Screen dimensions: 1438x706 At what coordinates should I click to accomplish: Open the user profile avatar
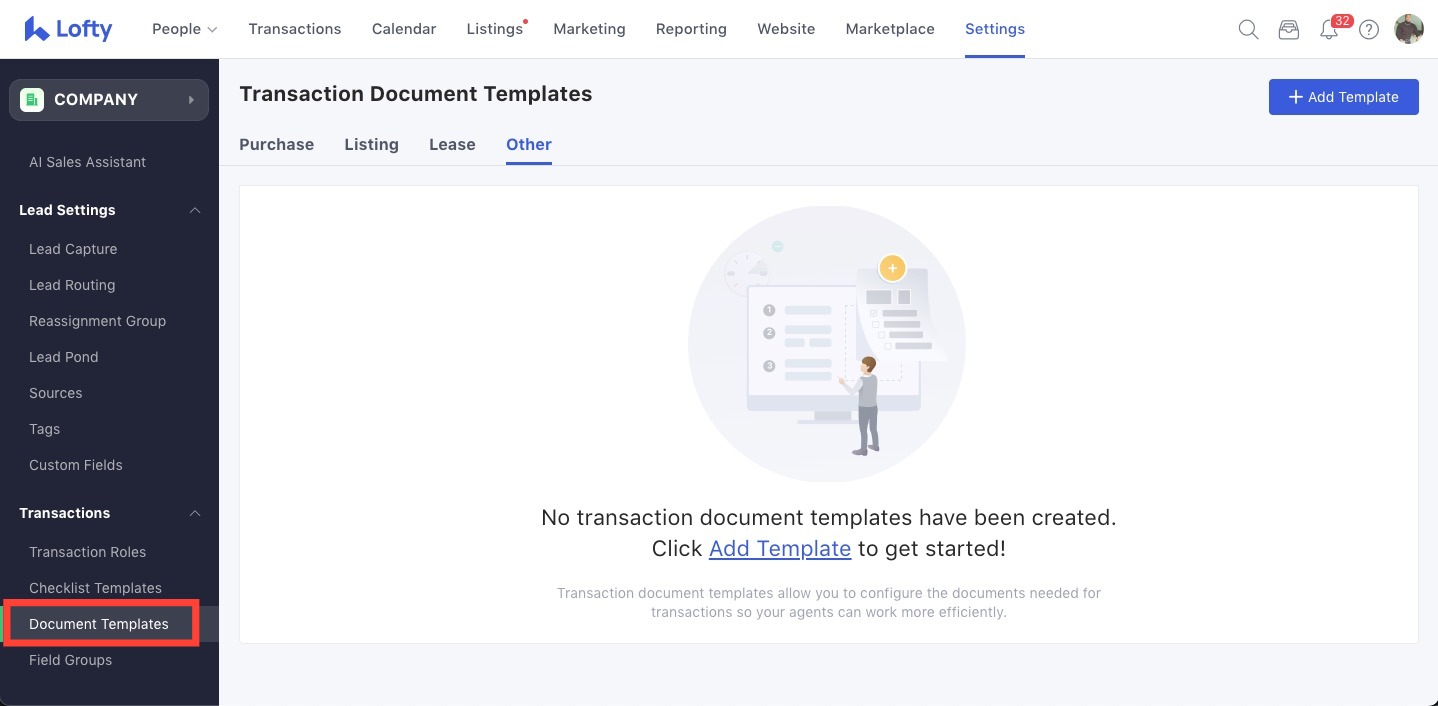[x=1409, y=29]
